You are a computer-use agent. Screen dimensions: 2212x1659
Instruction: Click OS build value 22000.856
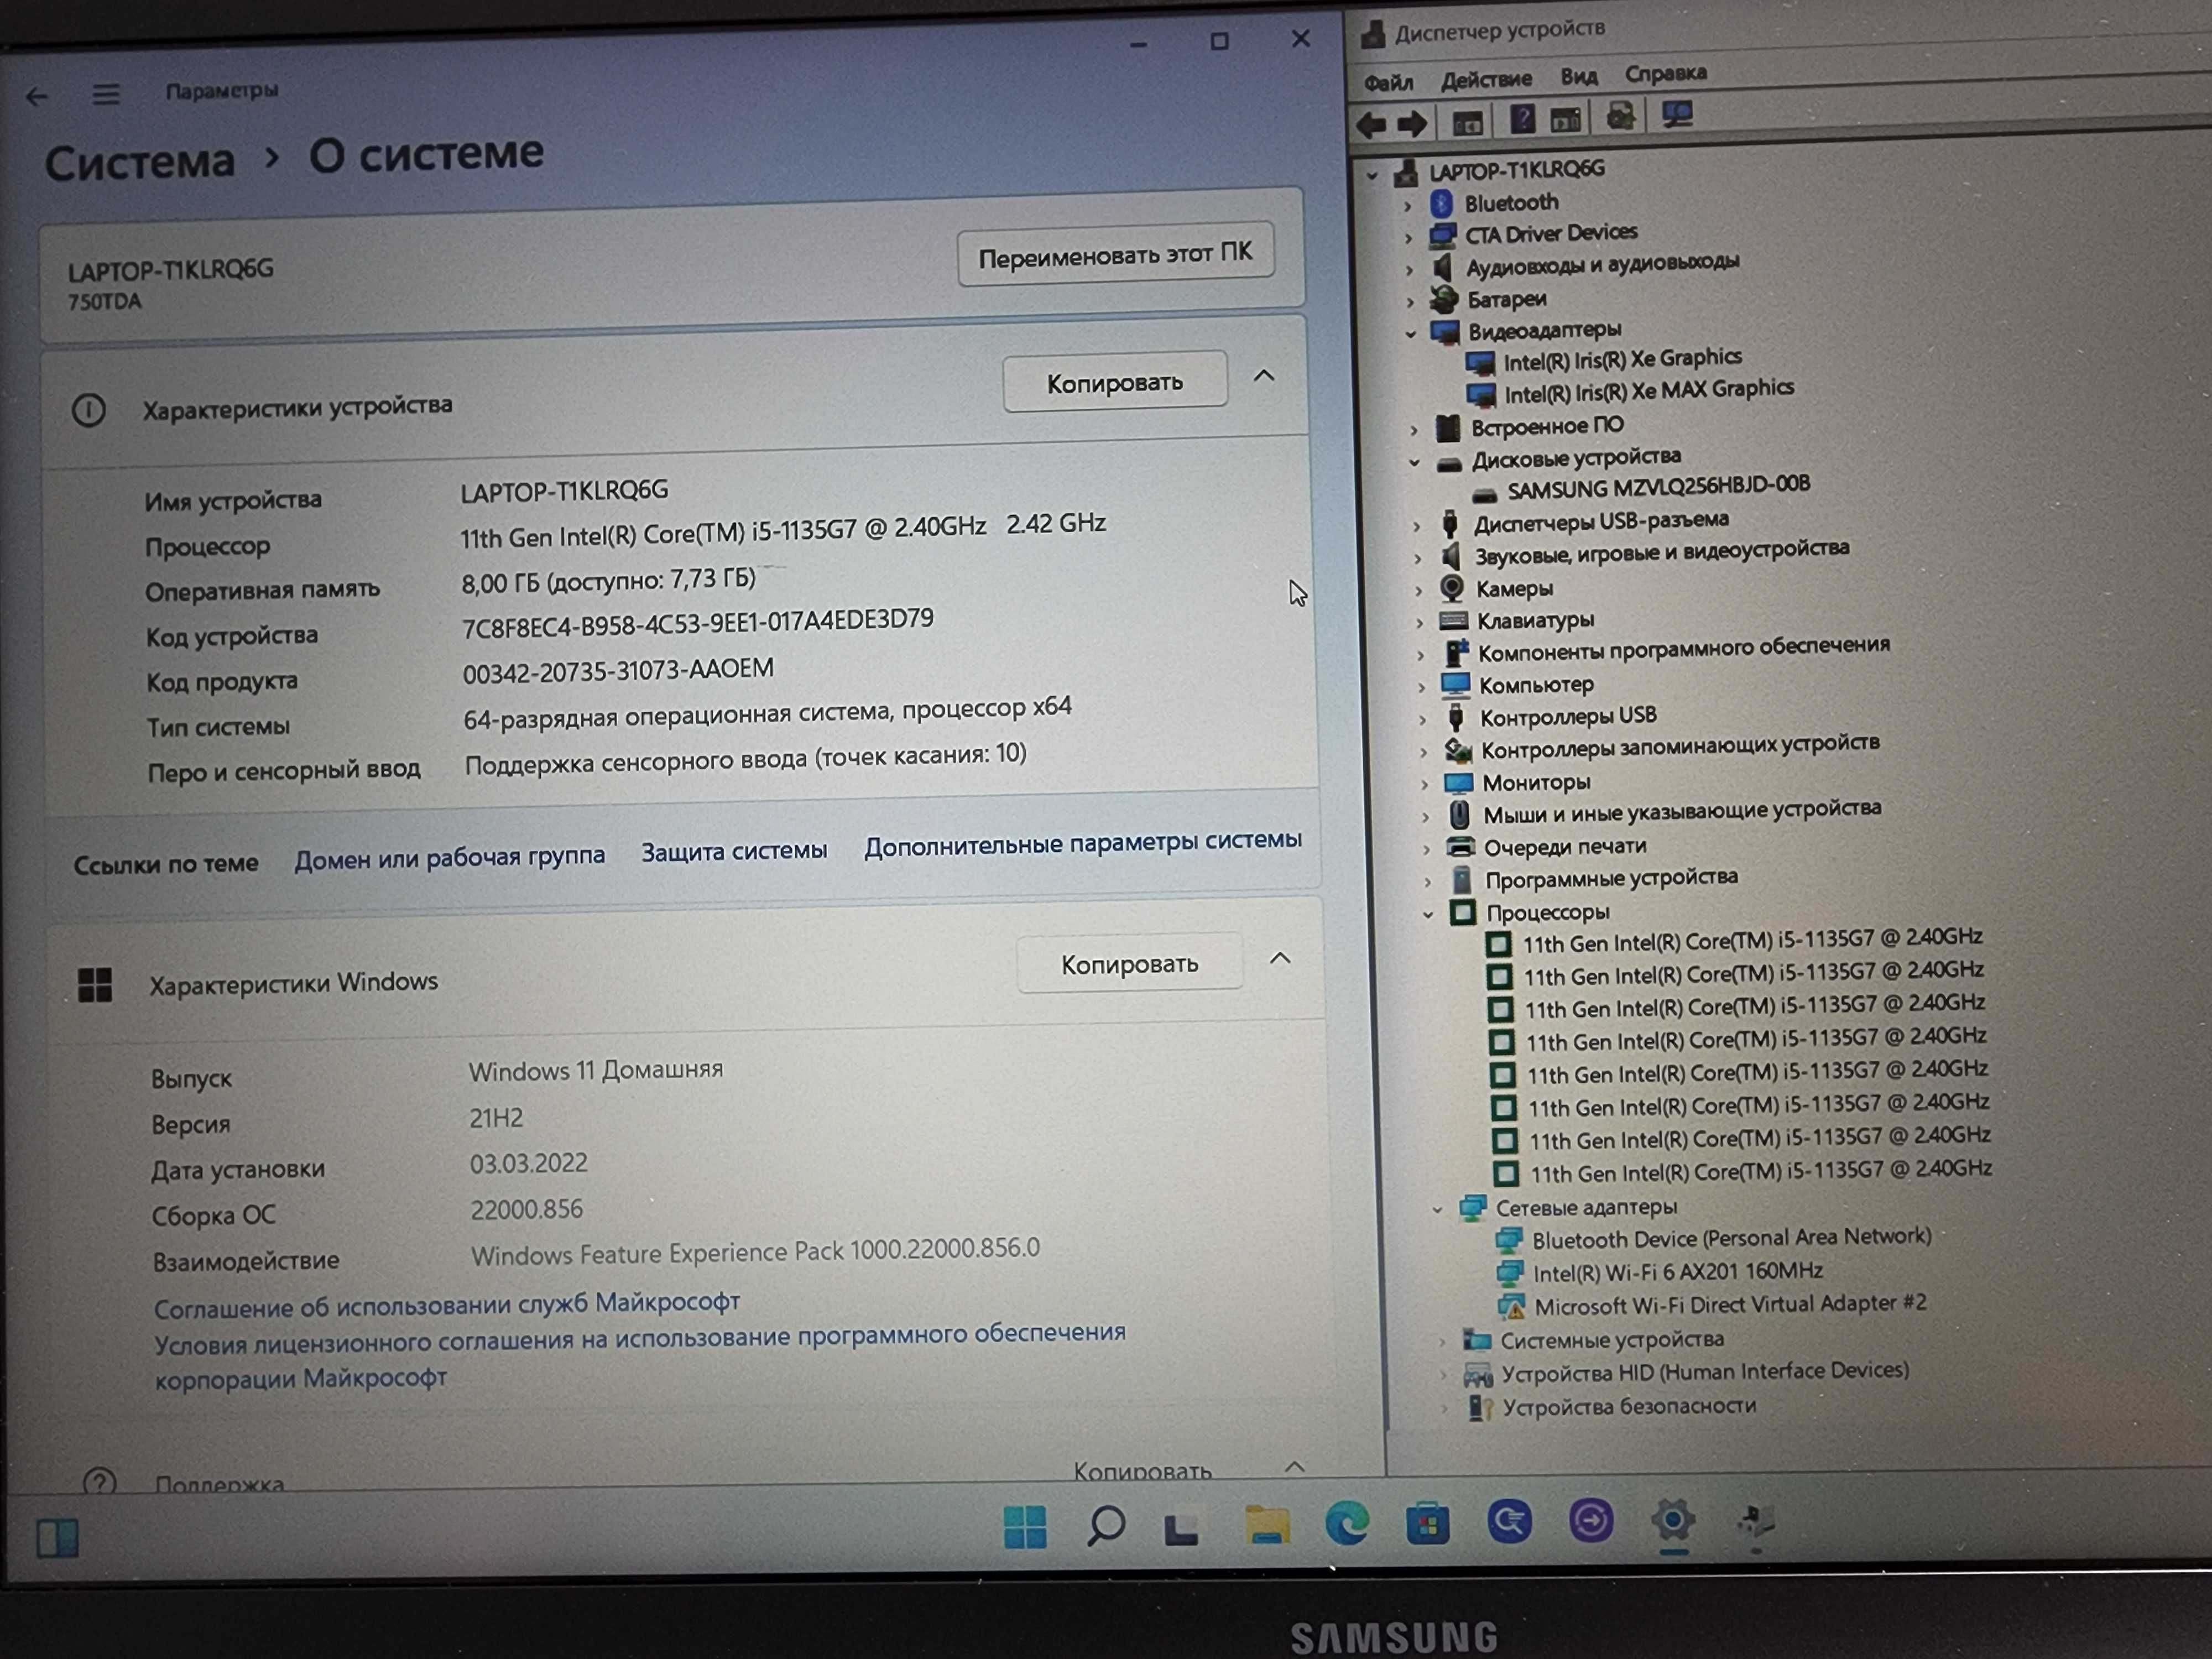tap(527, 1210)
